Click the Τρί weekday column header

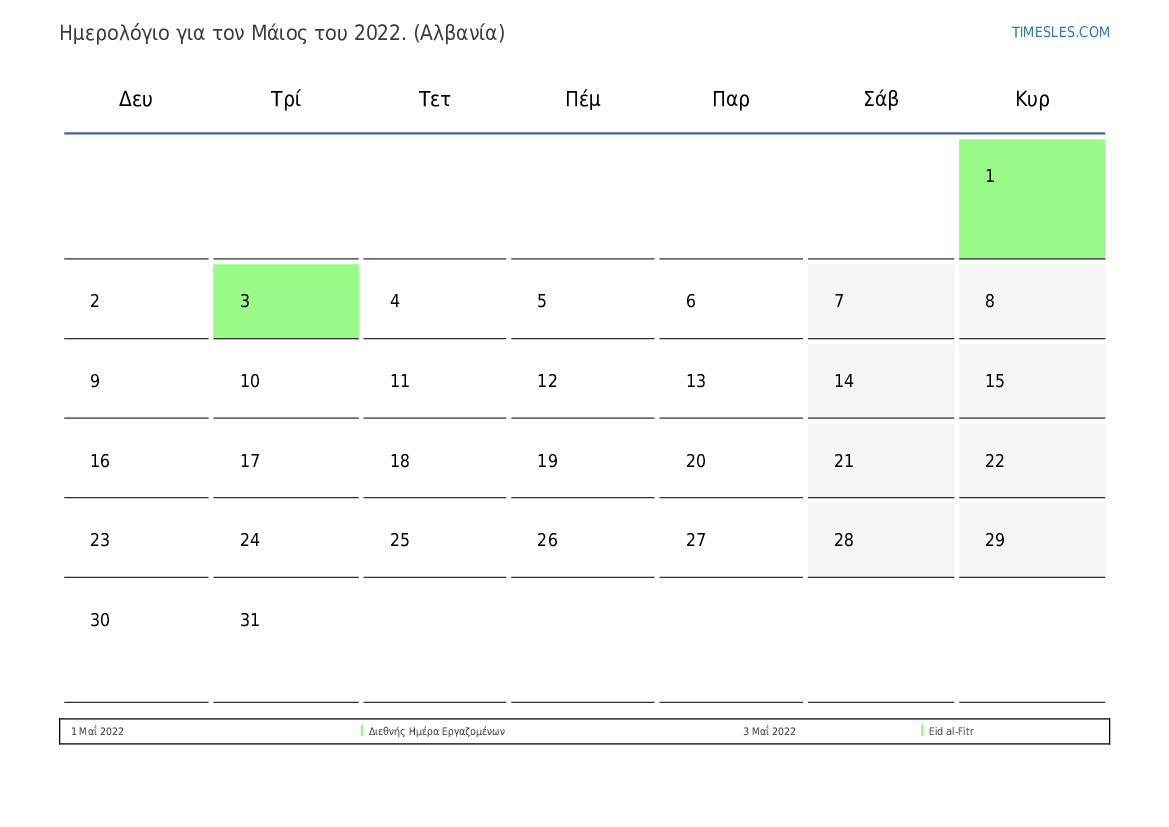pyautogui.click(x=286, y=99)
